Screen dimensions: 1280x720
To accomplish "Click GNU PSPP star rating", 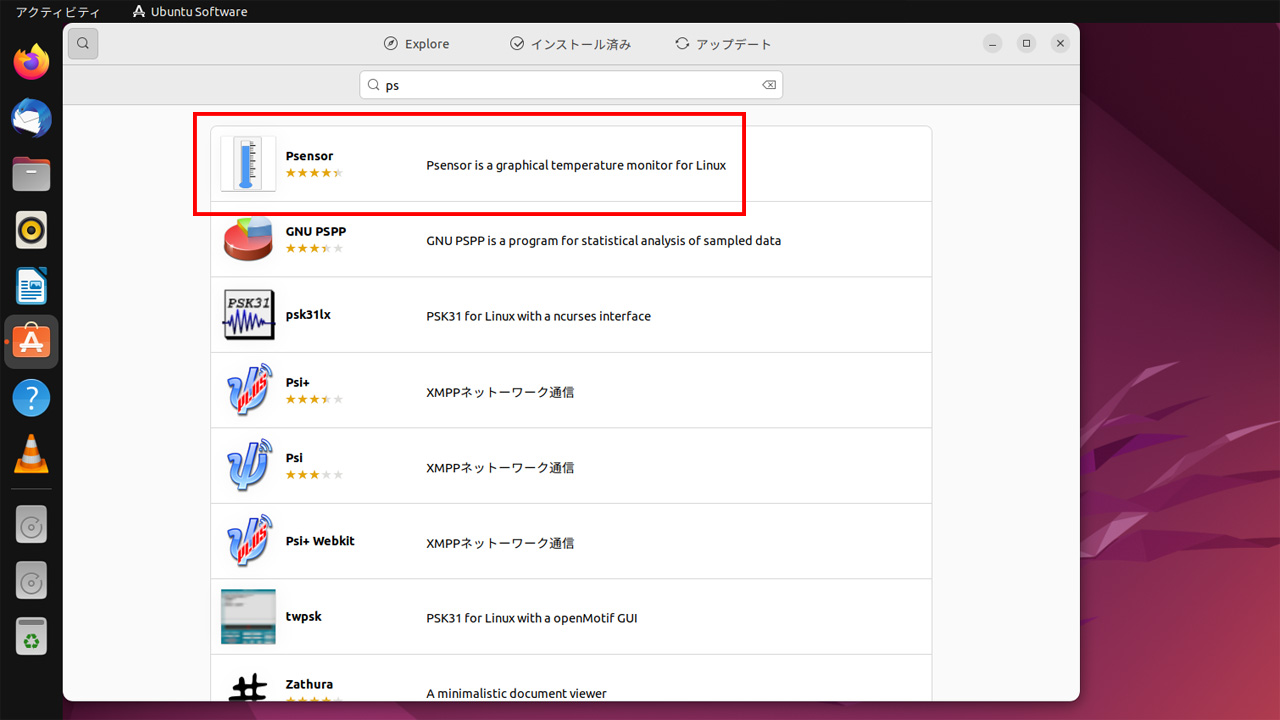I will coord(314,248).
